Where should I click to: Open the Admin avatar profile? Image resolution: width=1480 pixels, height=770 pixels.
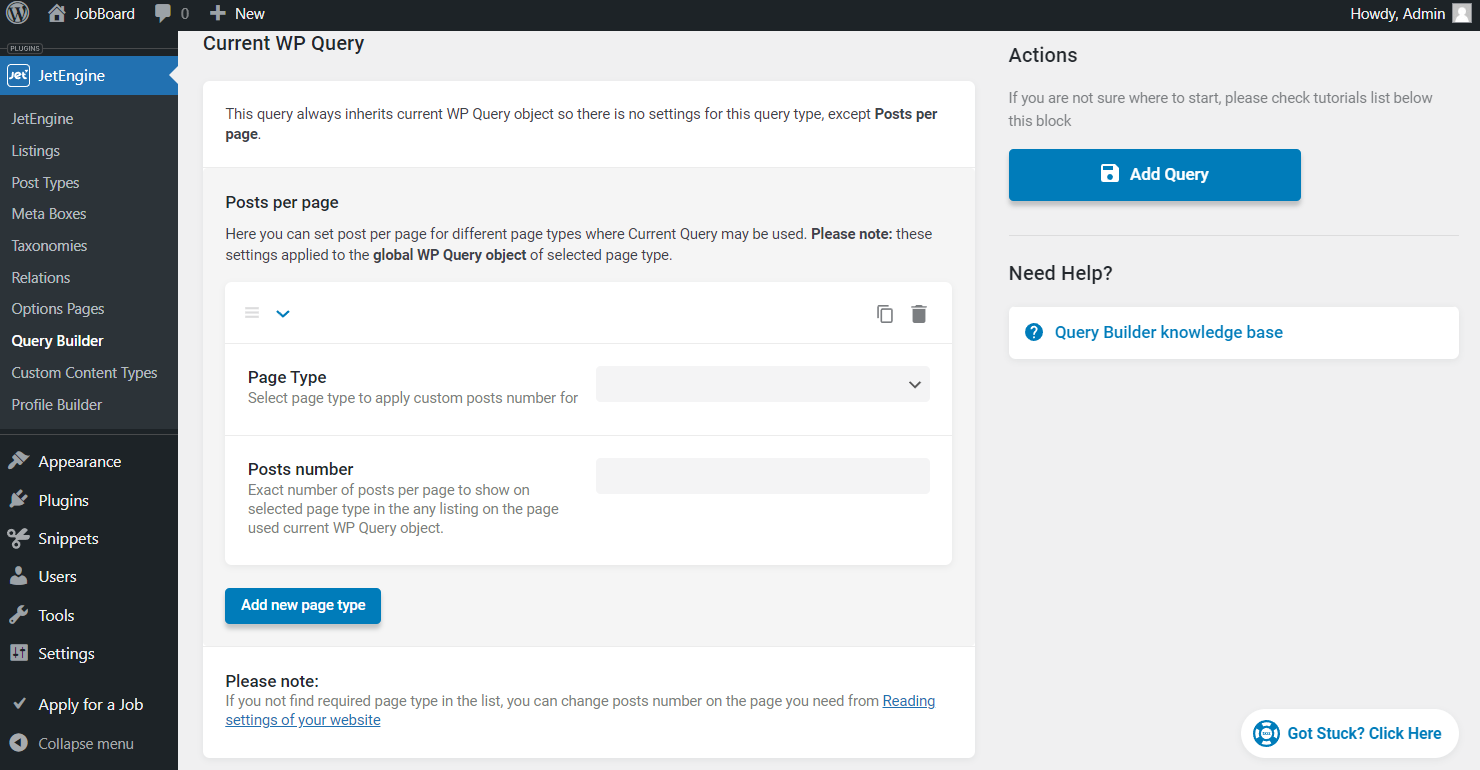[1462, 13]
